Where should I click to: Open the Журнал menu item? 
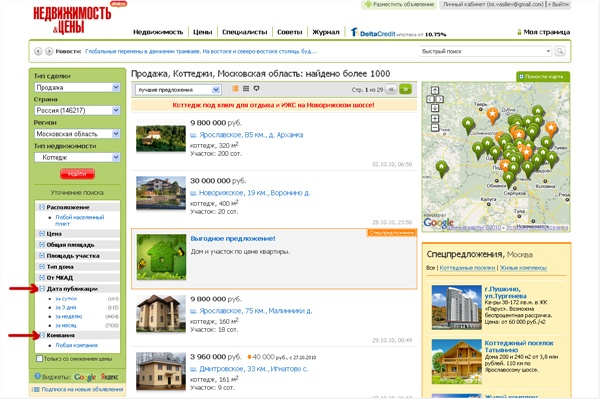[326, 32]
